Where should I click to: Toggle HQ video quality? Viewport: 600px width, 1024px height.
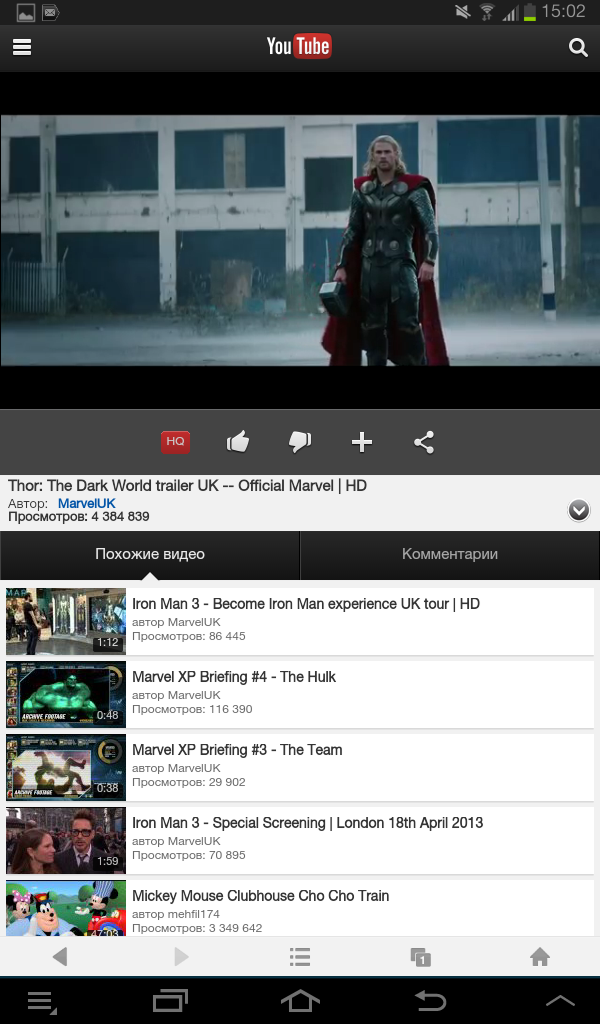tap(175, 441)
